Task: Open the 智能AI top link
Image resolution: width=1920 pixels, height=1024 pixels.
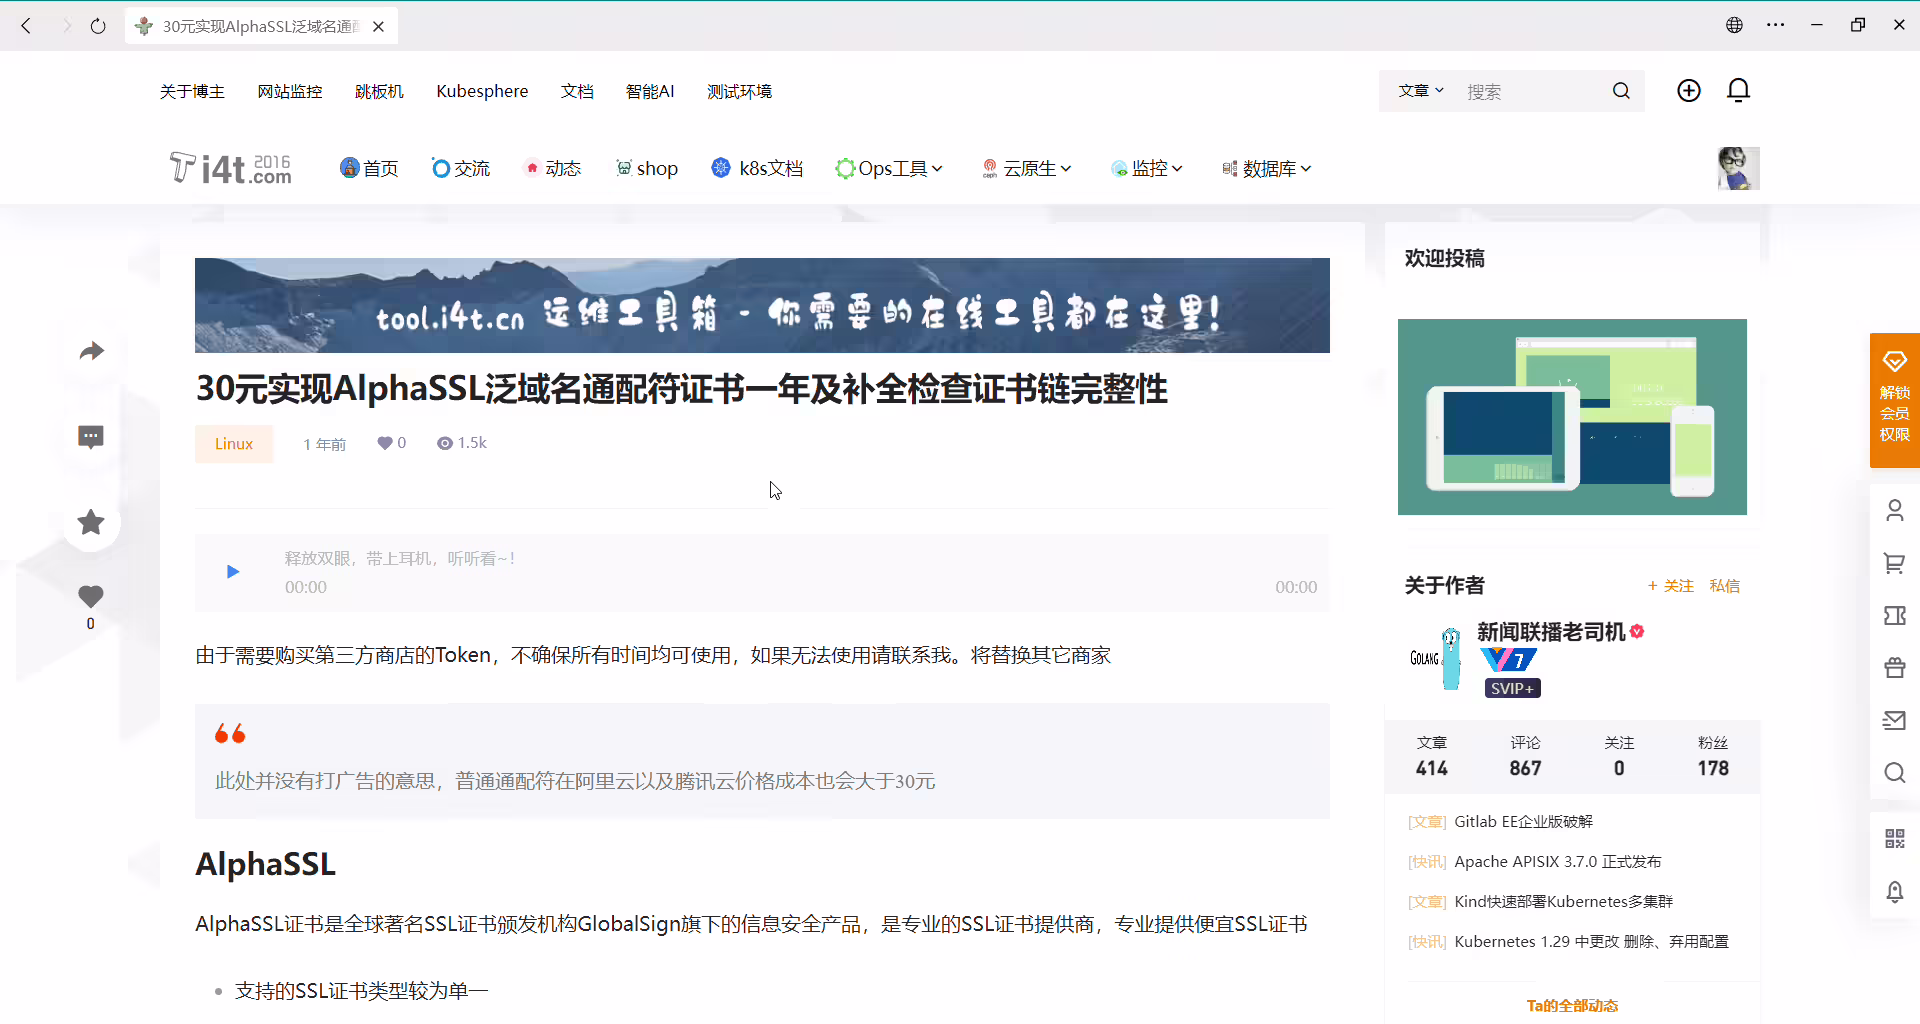Action: pos(650,91)
